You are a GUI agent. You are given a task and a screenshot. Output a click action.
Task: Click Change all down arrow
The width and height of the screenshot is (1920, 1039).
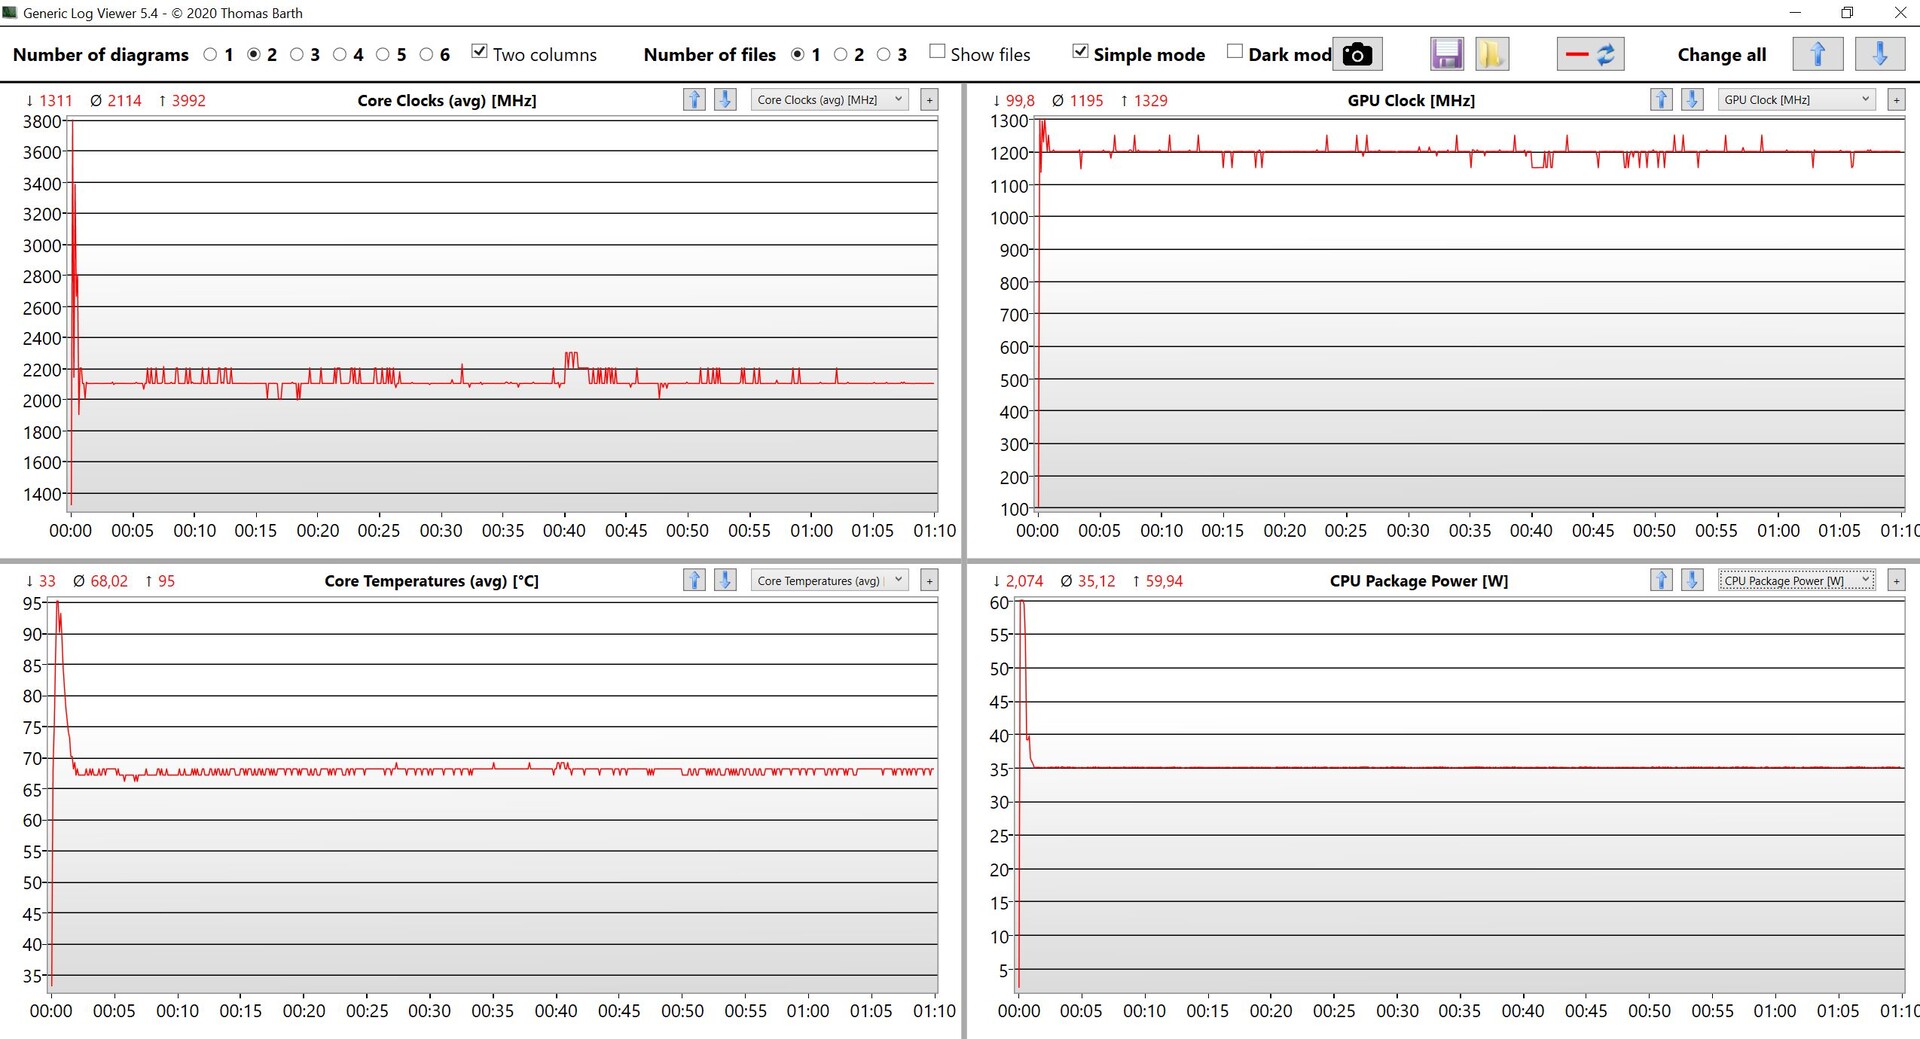1879,54
